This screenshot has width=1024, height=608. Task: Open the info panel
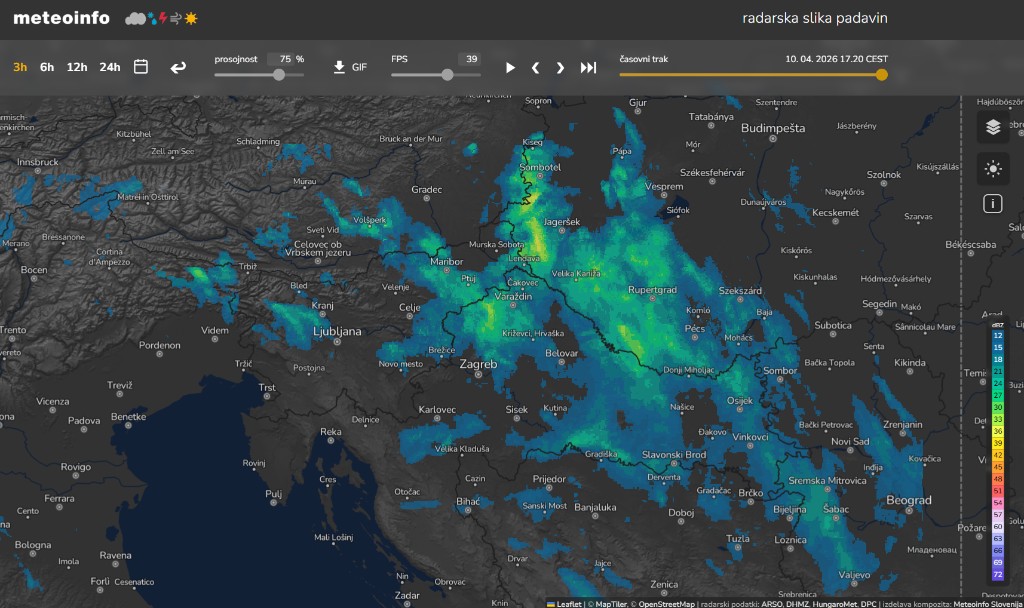(x=993, y=202)
